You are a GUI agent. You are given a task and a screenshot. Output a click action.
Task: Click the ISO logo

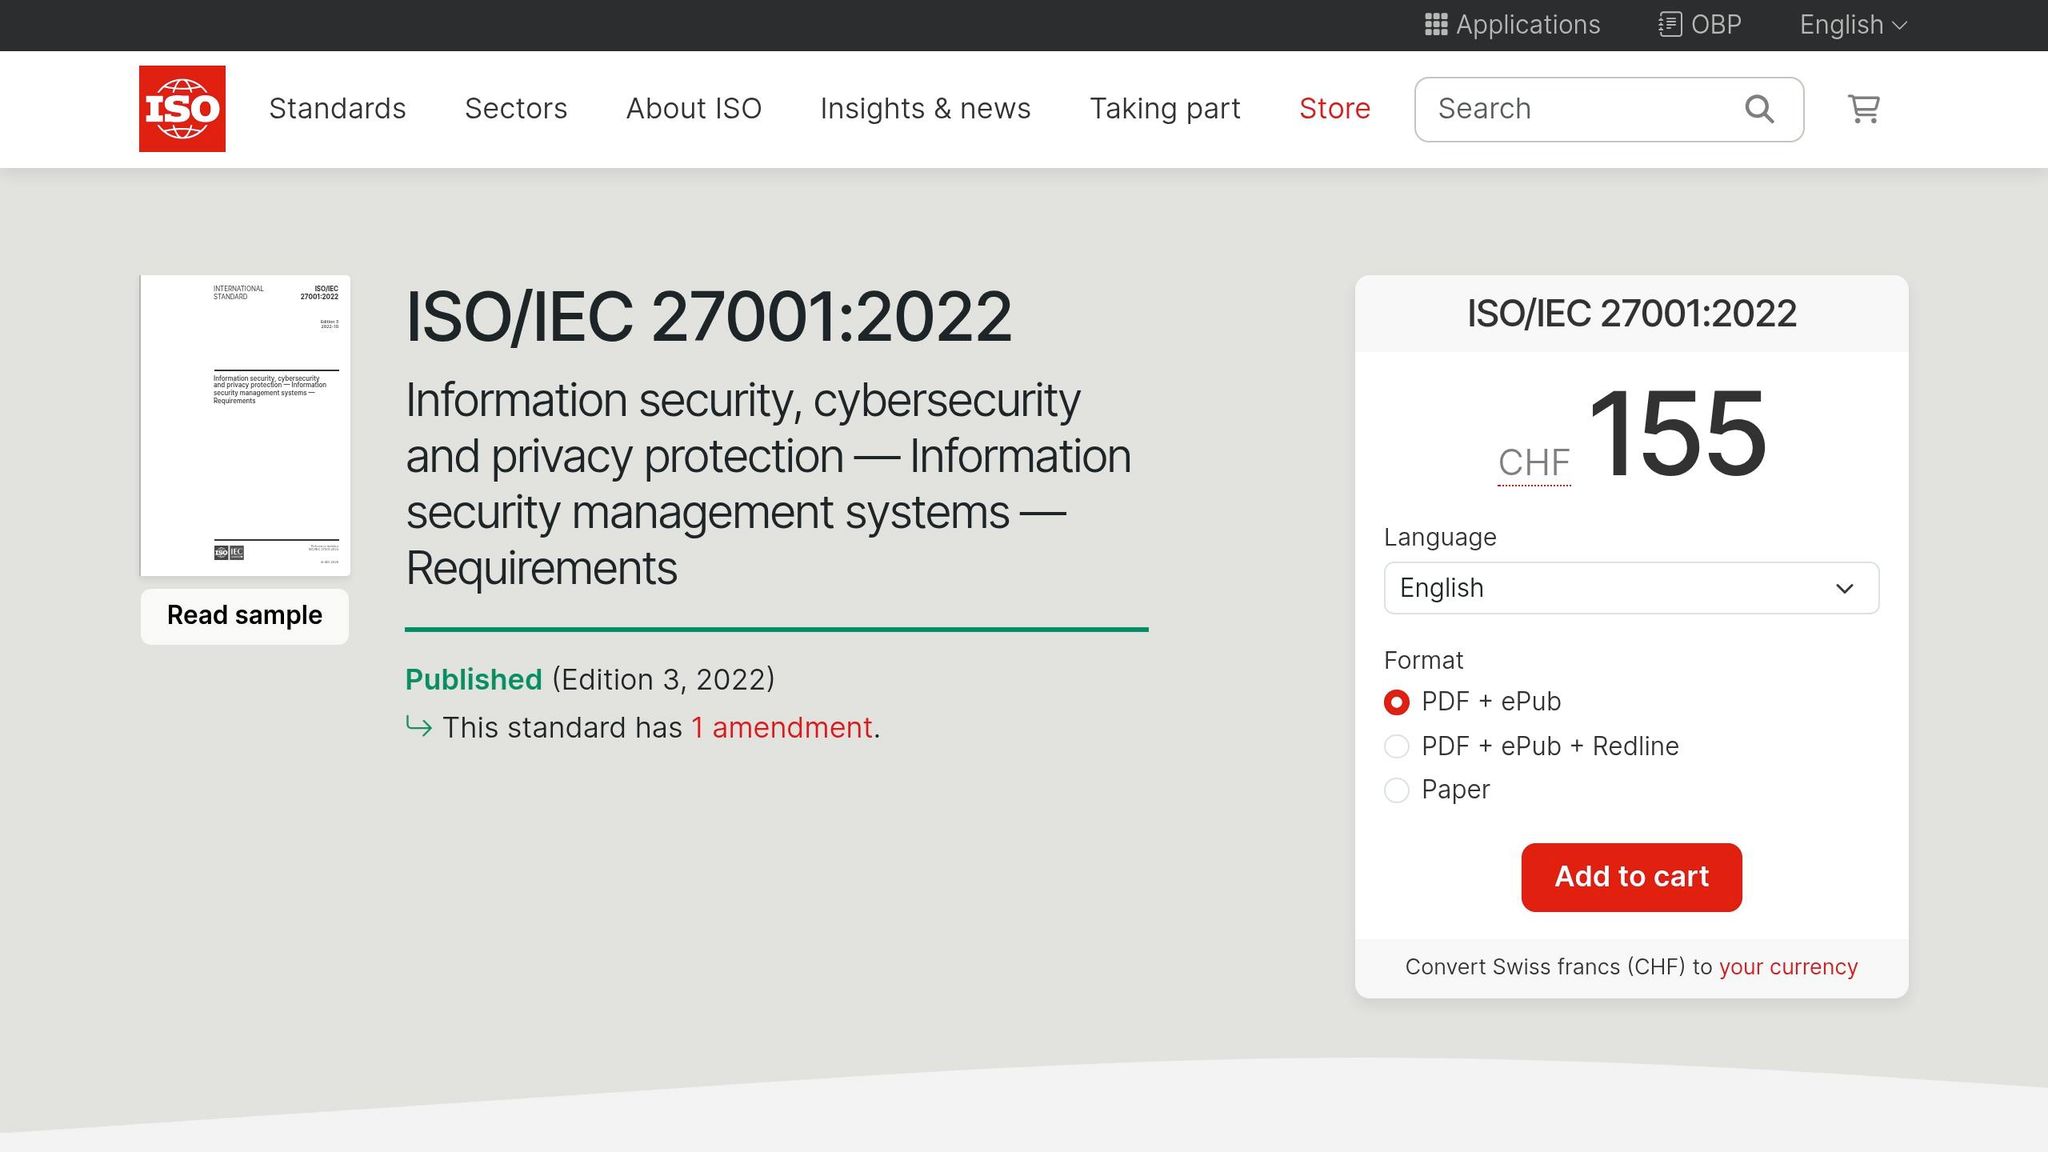(181, 108)
